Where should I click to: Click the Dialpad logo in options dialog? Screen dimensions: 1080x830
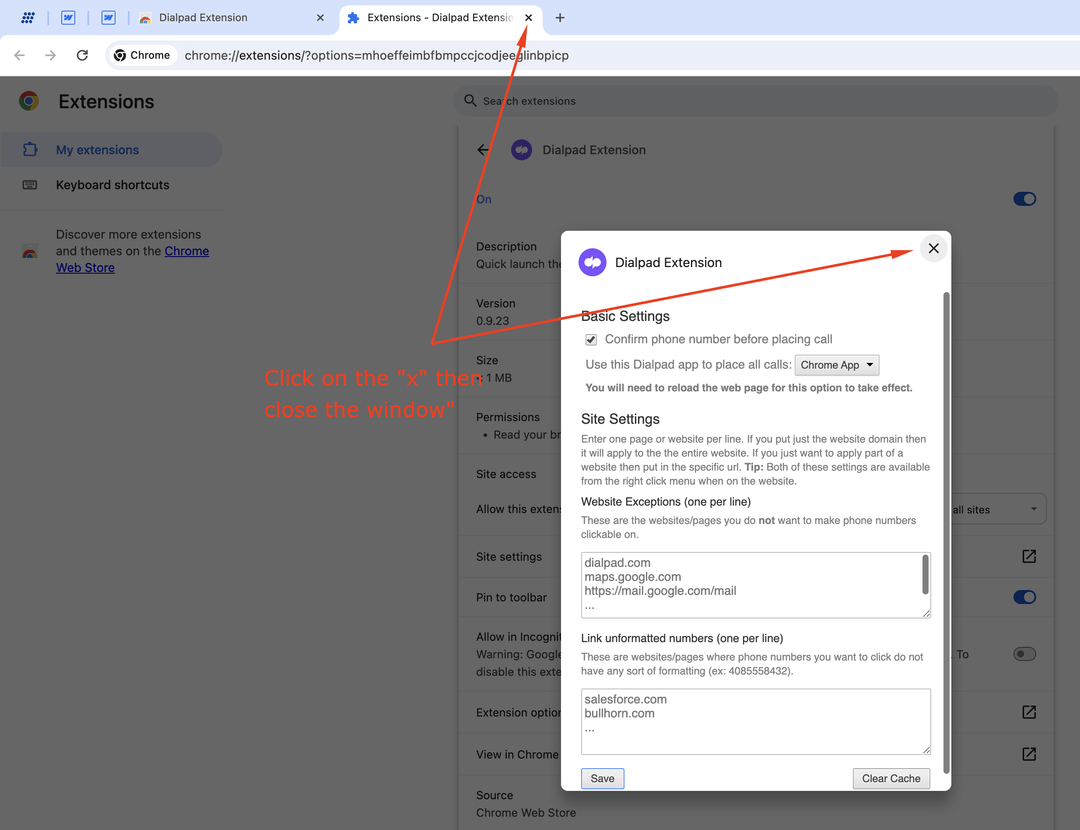(592, 262)
